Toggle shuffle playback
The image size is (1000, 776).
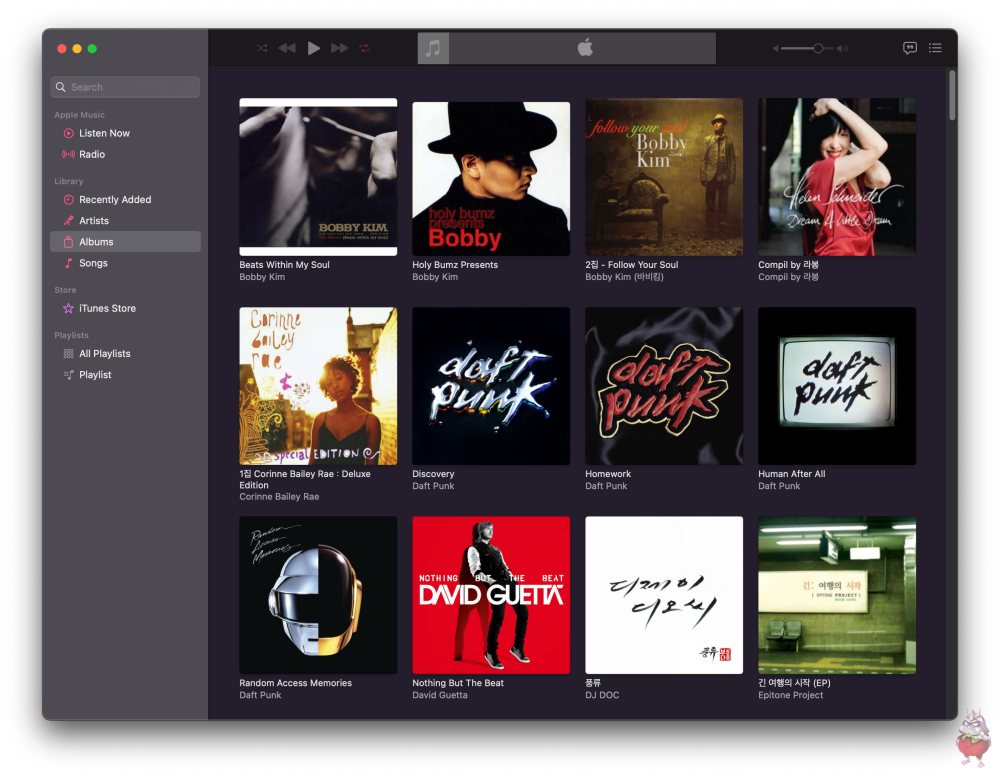click(261, 48)
